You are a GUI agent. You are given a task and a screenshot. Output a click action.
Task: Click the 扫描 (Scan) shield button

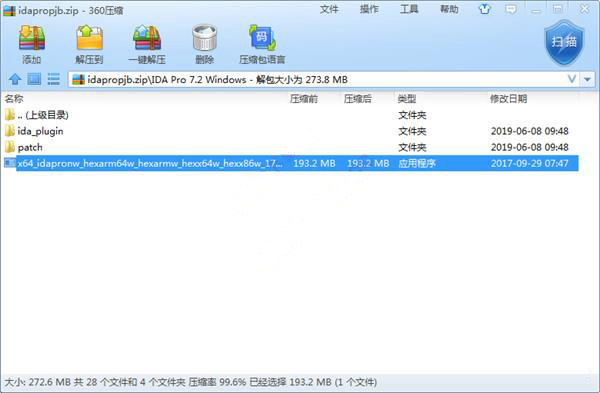click(564, 43)
